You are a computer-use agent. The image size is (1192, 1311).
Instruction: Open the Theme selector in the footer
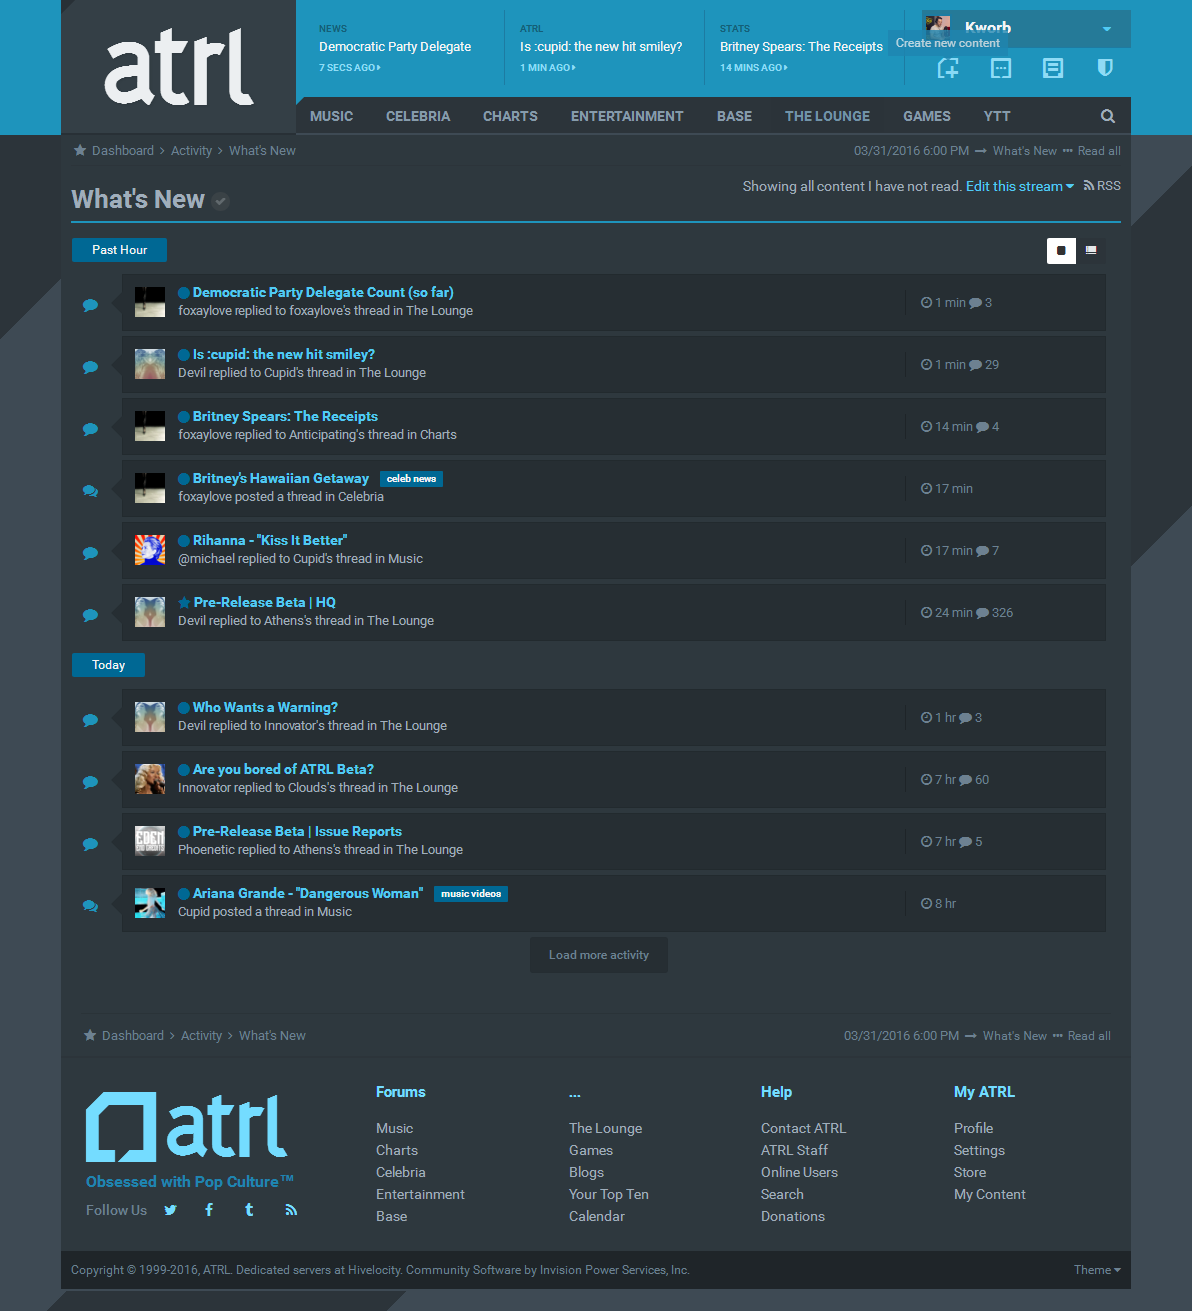pos(1097,1270)
